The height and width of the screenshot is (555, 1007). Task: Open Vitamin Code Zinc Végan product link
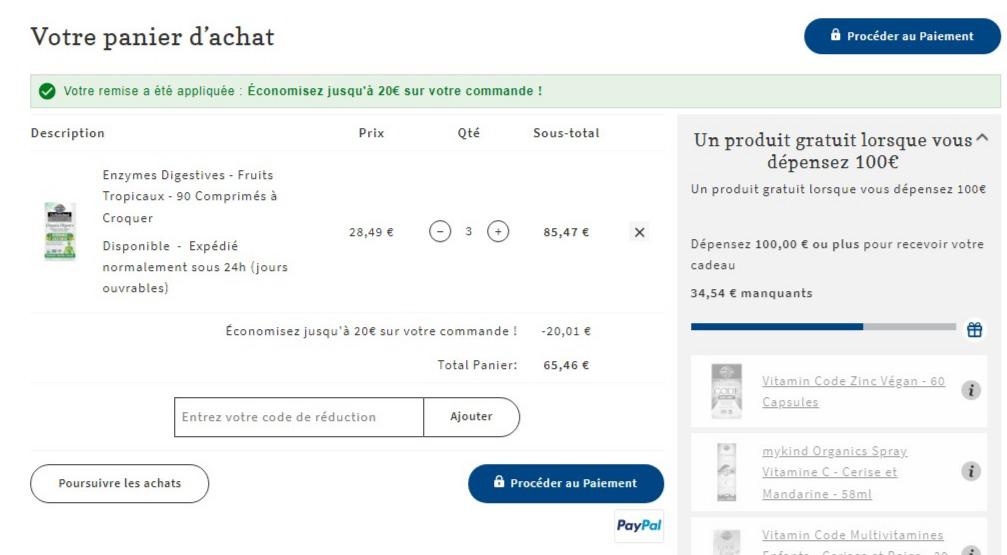click(x=854, y=391)
